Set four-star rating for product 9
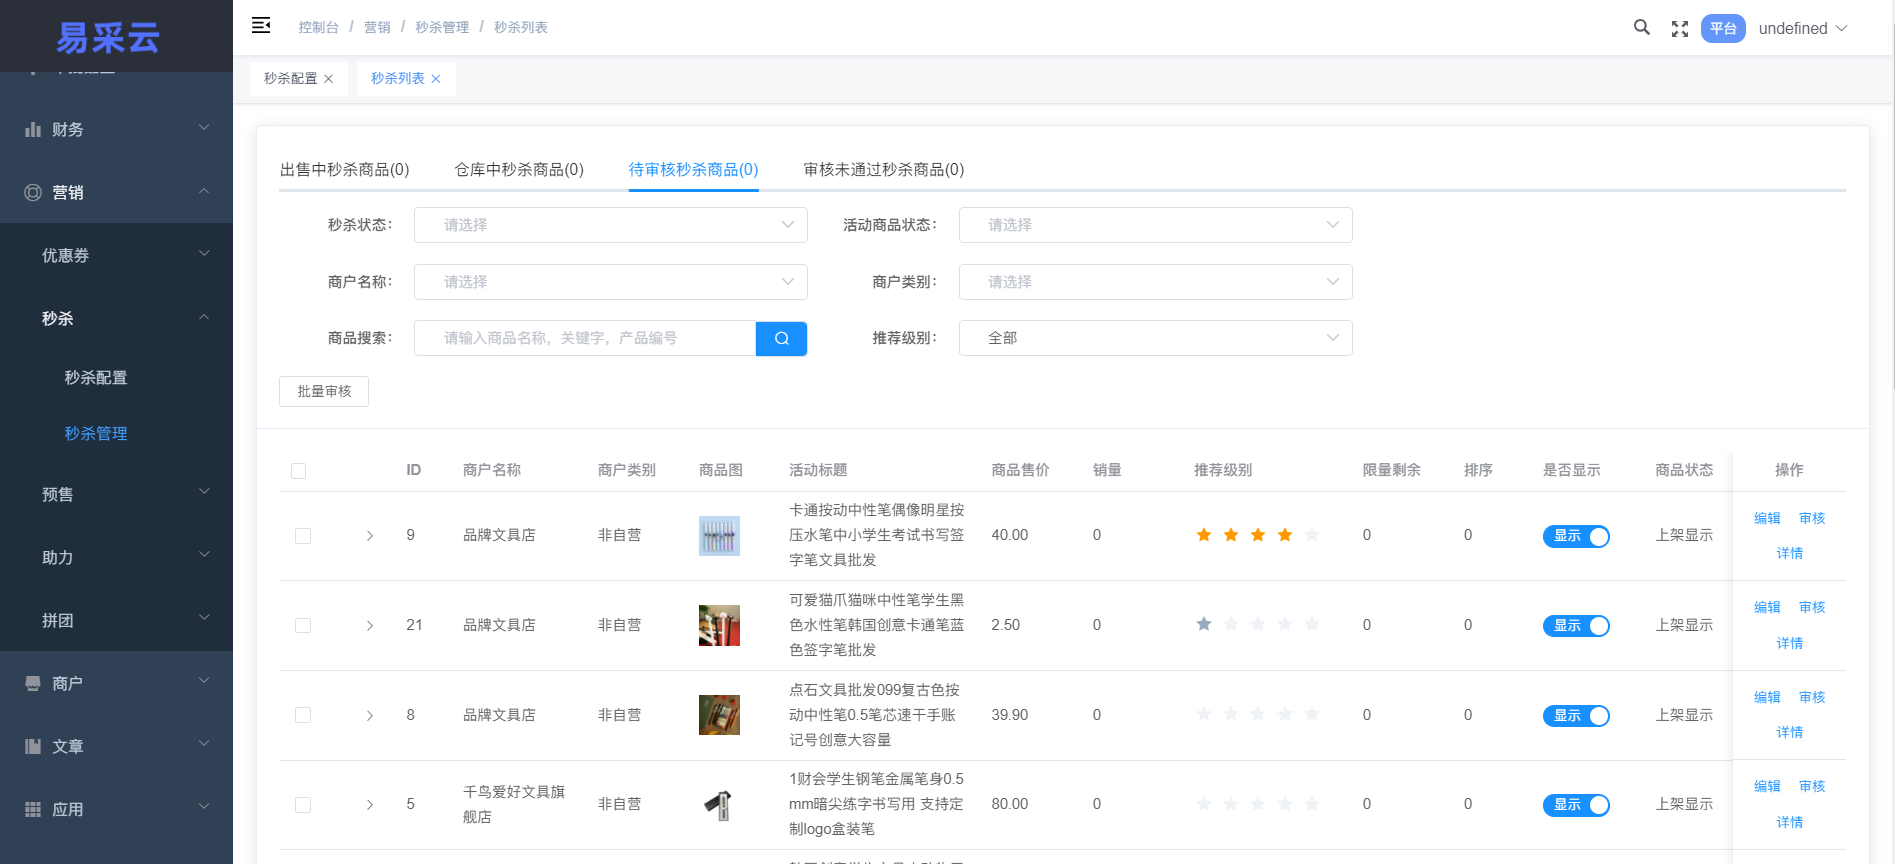The height and width of the screenshot is (864, 1895). 1285,535
